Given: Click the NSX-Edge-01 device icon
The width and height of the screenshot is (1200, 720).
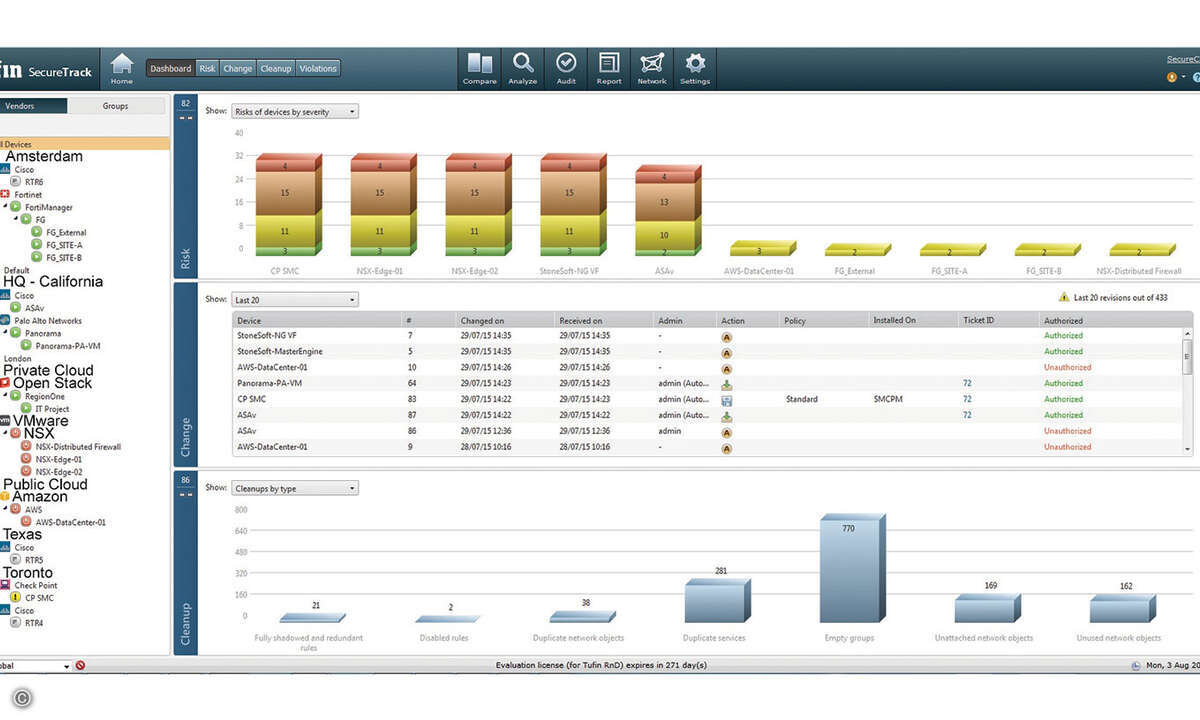Looking at the screenshot, I should pos(26,459).
